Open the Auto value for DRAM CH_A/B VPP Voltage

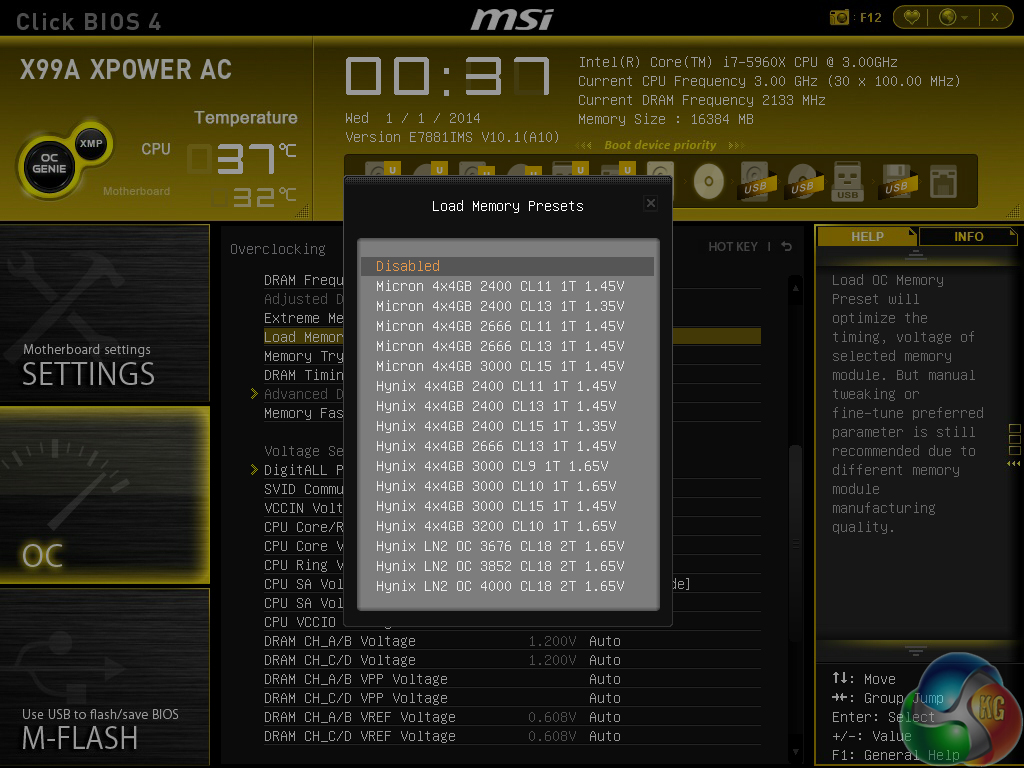[605, 679]
